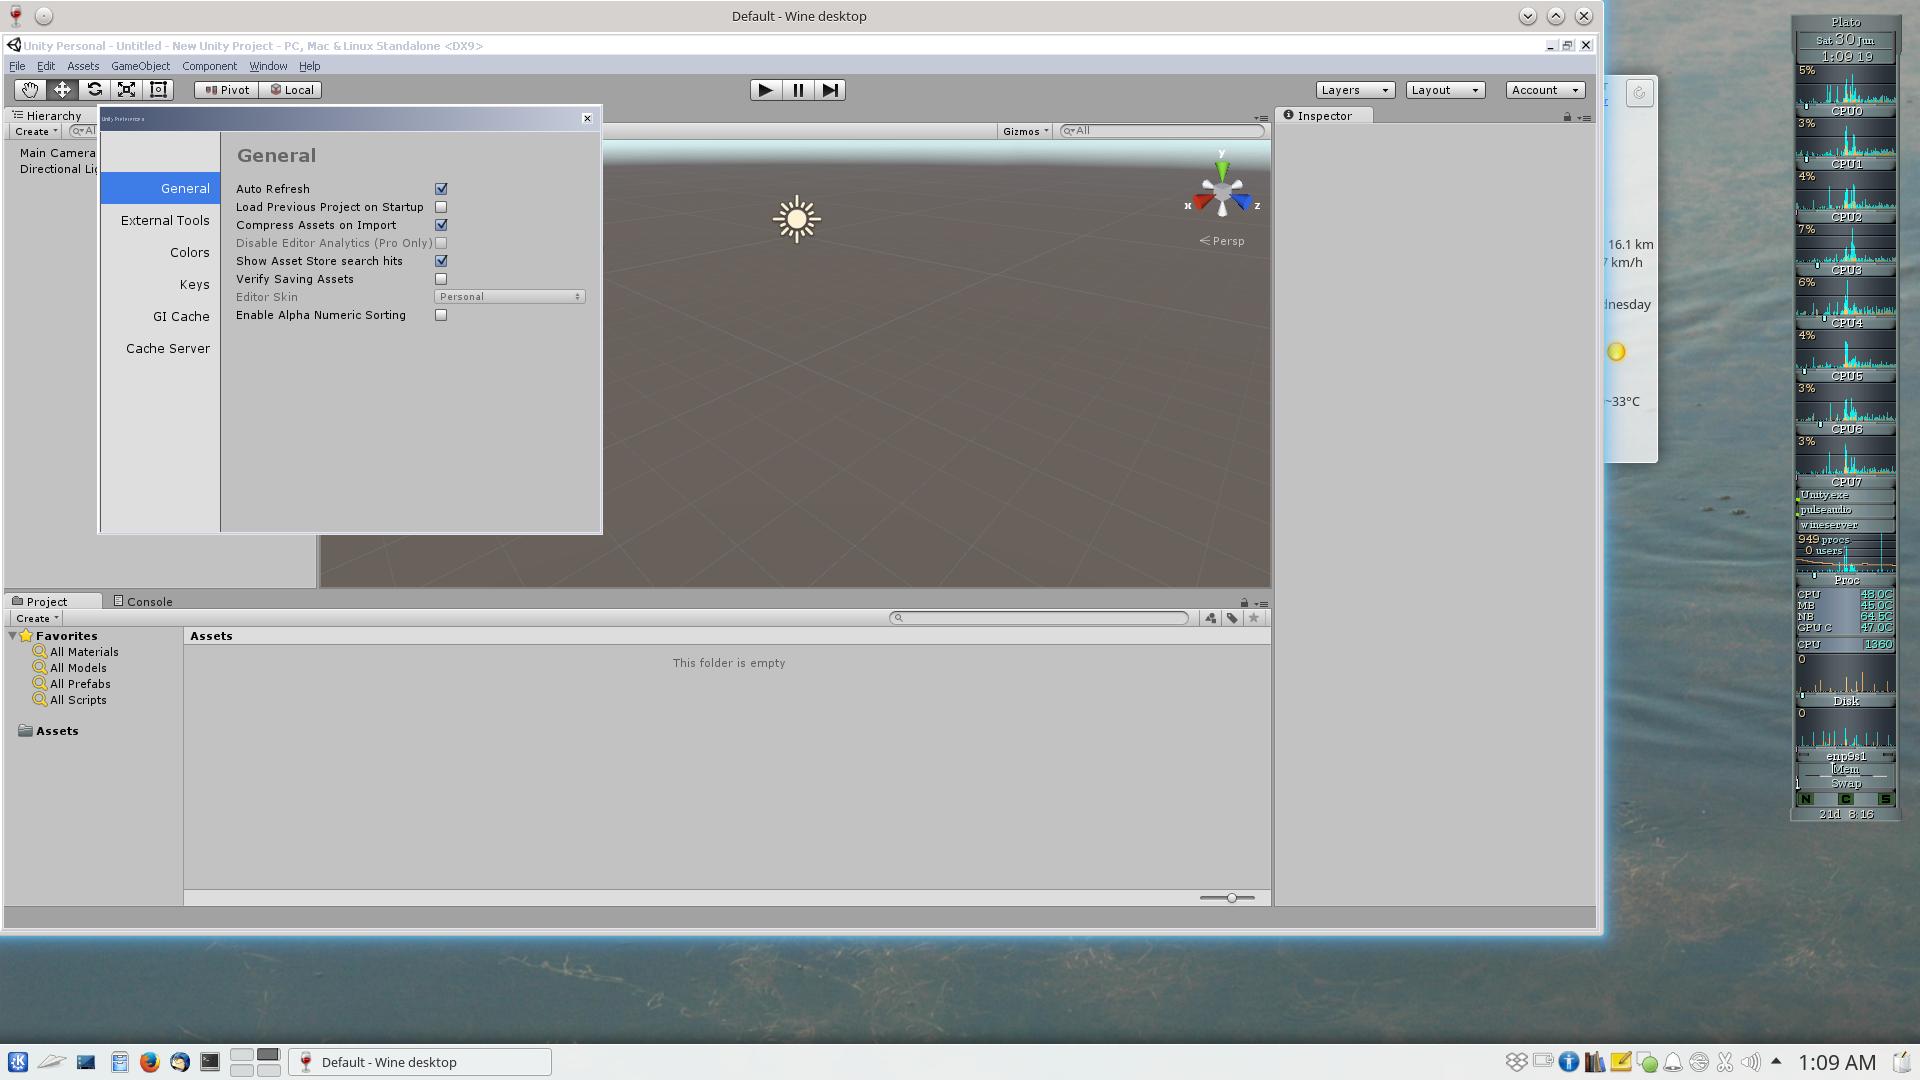Enable Alpha Numeric Sorting checkbox
The image size is (1920, 1080).
click(x=441, y=315)
